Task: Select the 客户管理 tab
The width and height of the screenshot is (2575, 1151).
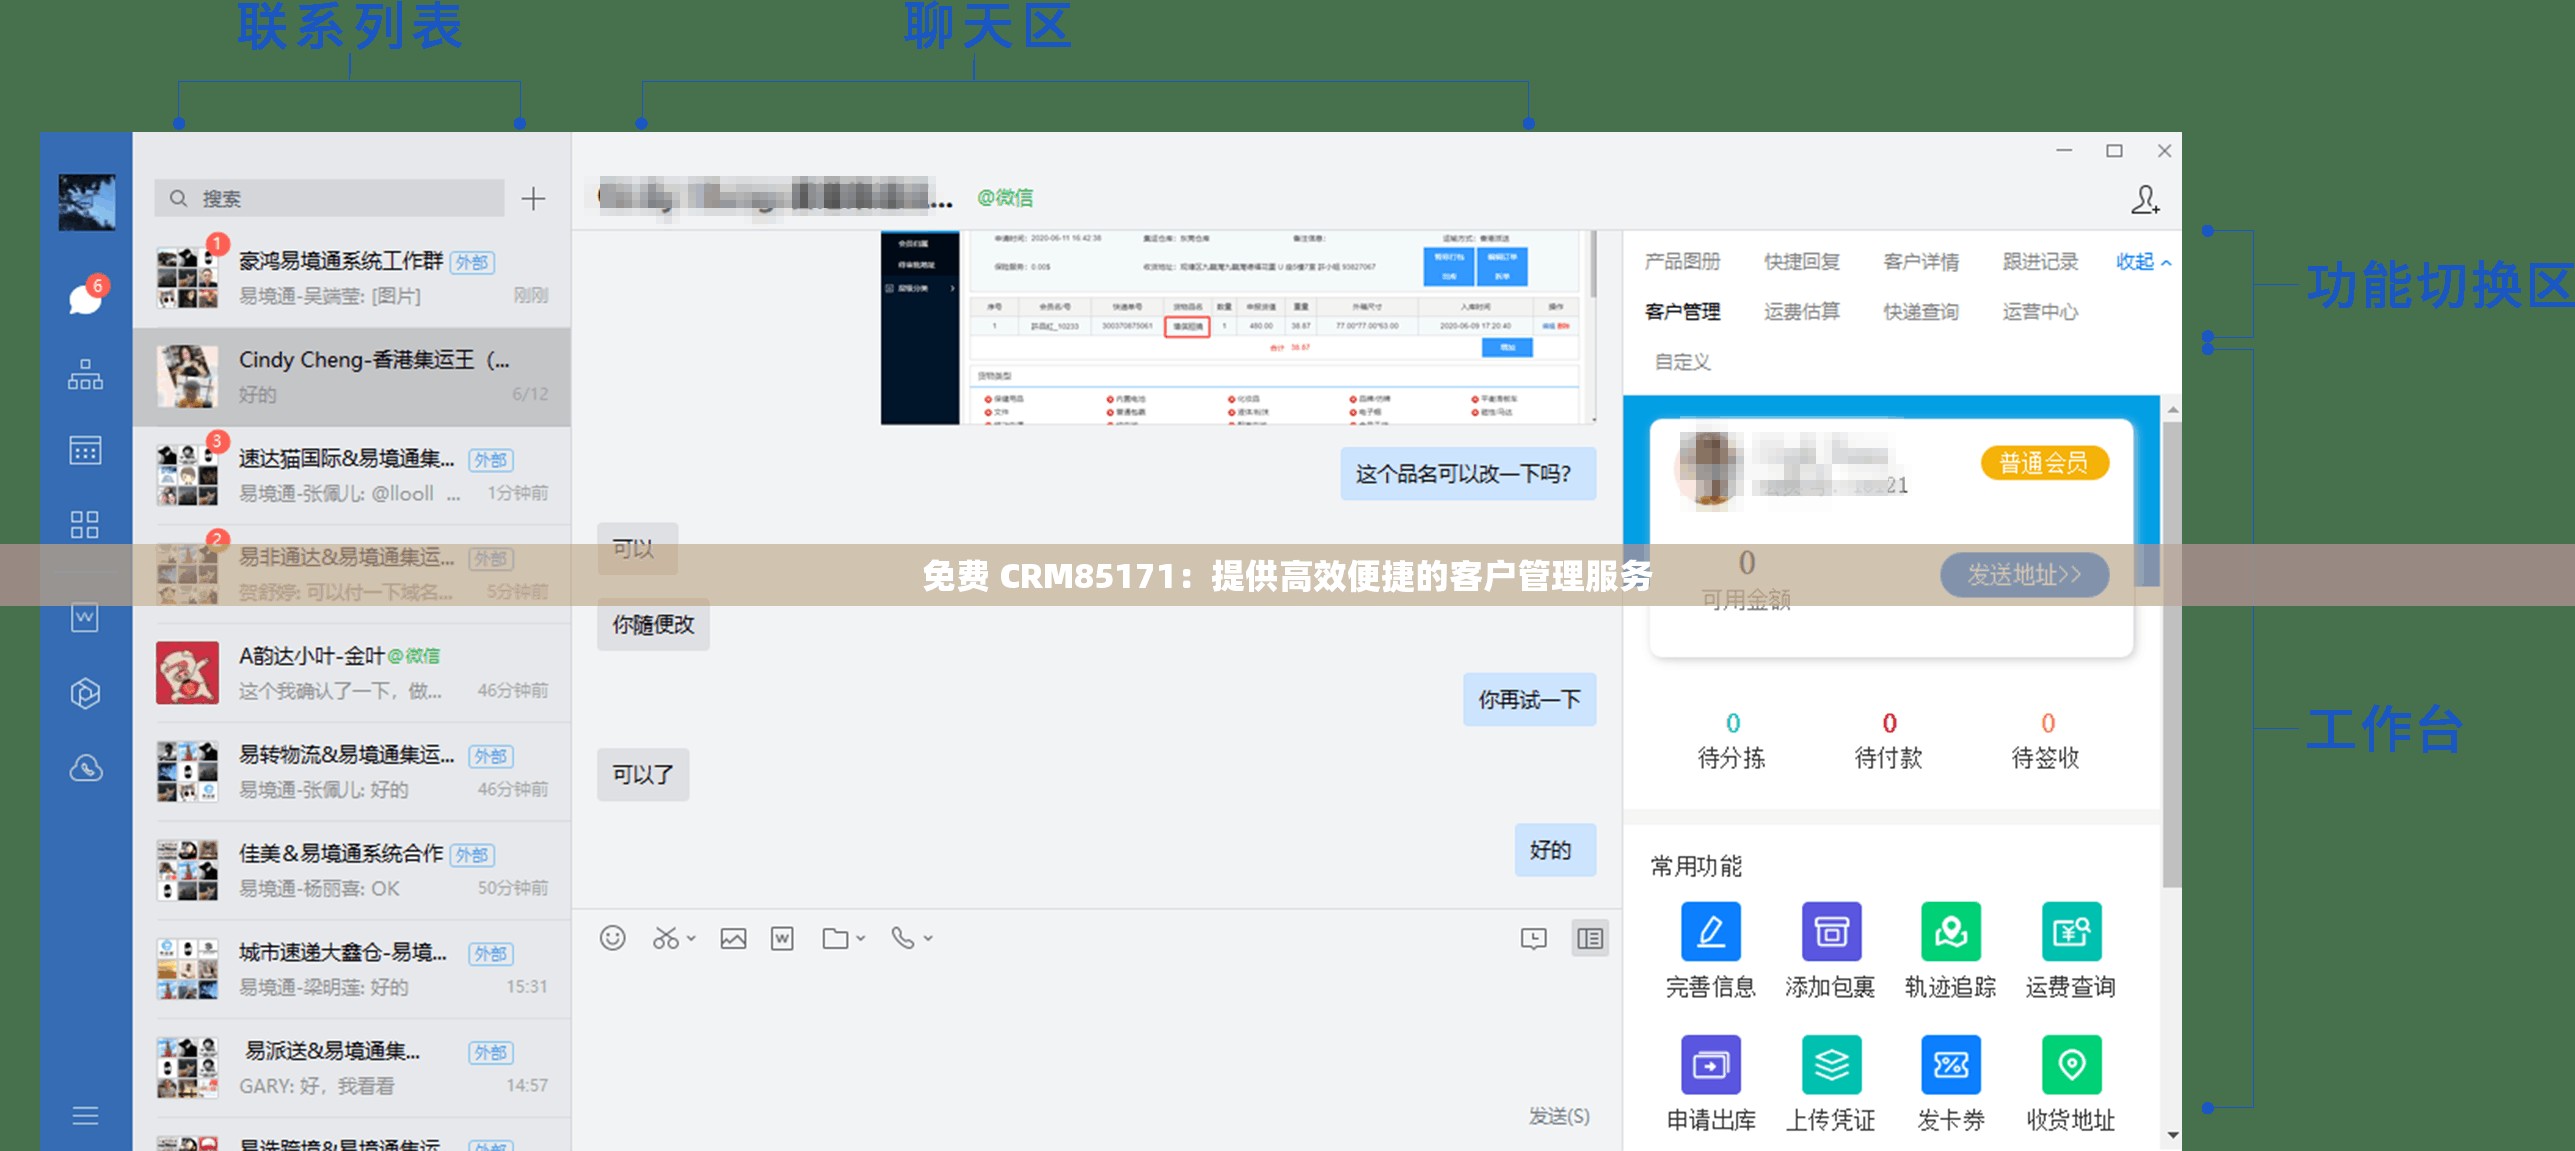Action: (x=1682, y=312)
